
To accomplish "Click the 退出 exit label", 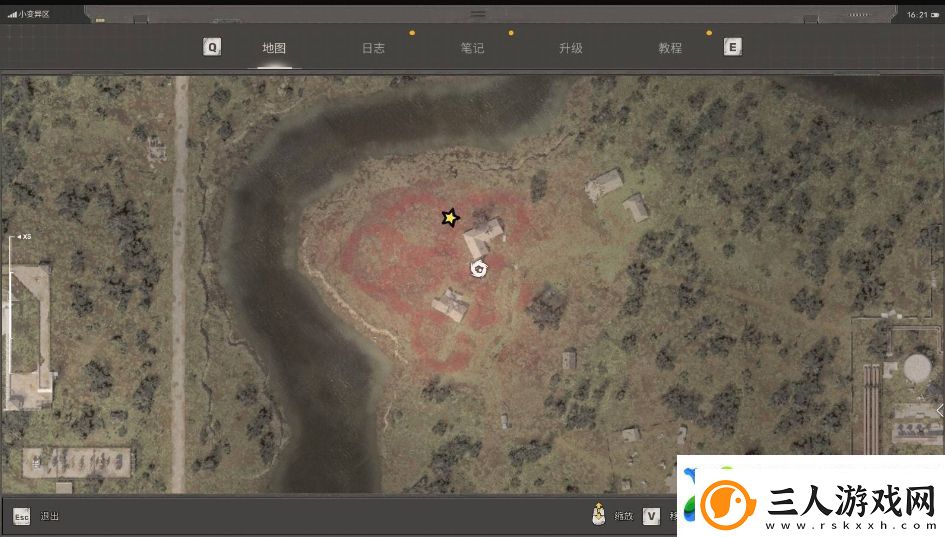I will click(x=49, y=517).
